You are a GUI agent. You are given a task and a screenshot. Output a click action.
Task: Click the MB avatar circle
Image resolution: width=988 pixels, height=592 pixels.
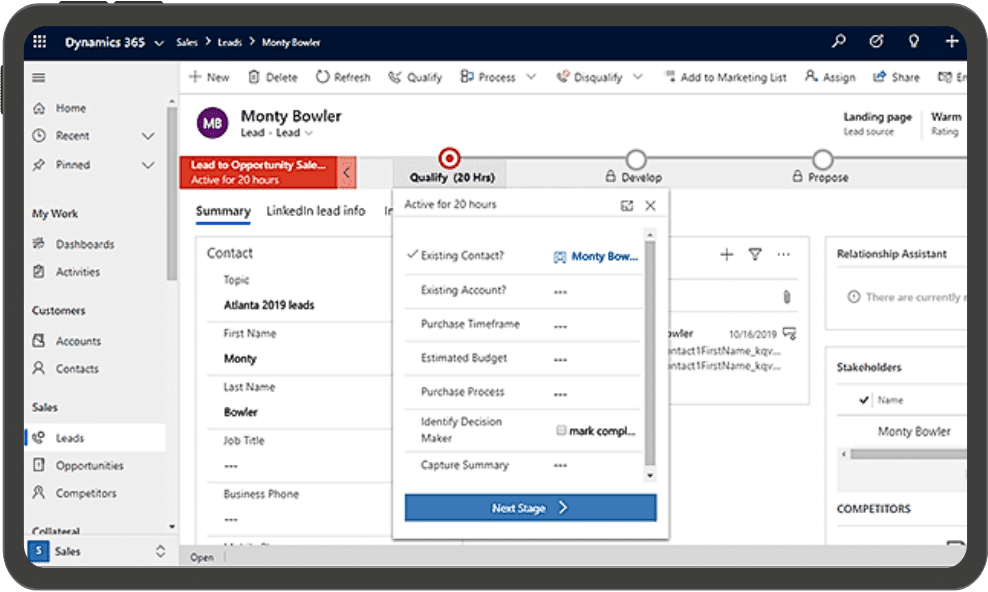click(212, 123)
